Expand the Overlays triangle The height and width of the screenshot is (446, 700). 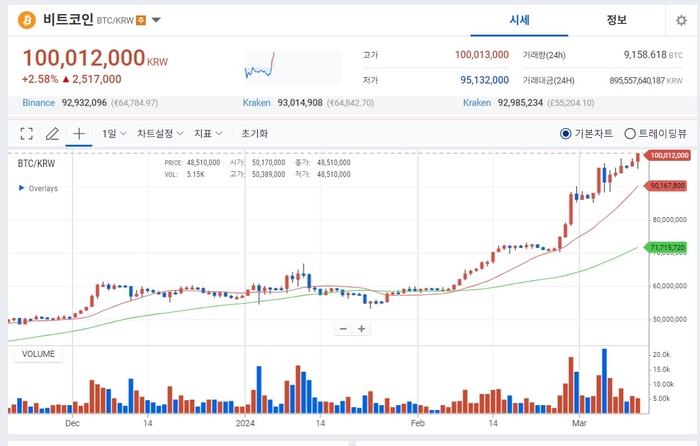click(21, 188)
